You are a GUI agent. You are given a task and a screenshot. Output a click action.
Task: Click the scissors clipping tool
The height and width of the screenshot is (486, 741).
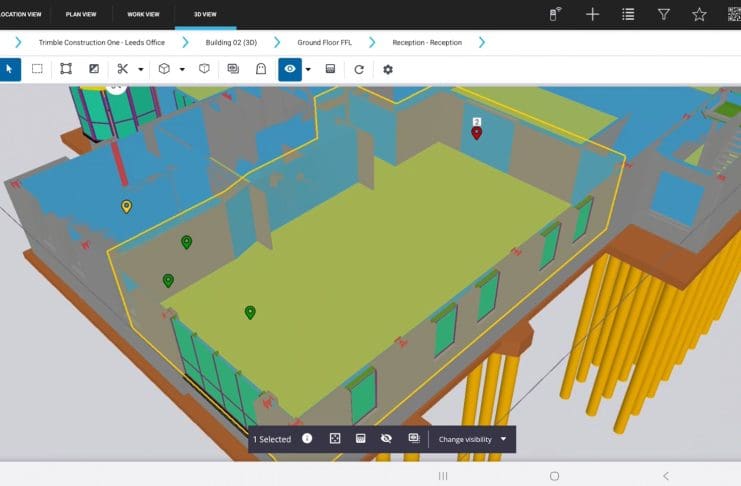(122, 69)
